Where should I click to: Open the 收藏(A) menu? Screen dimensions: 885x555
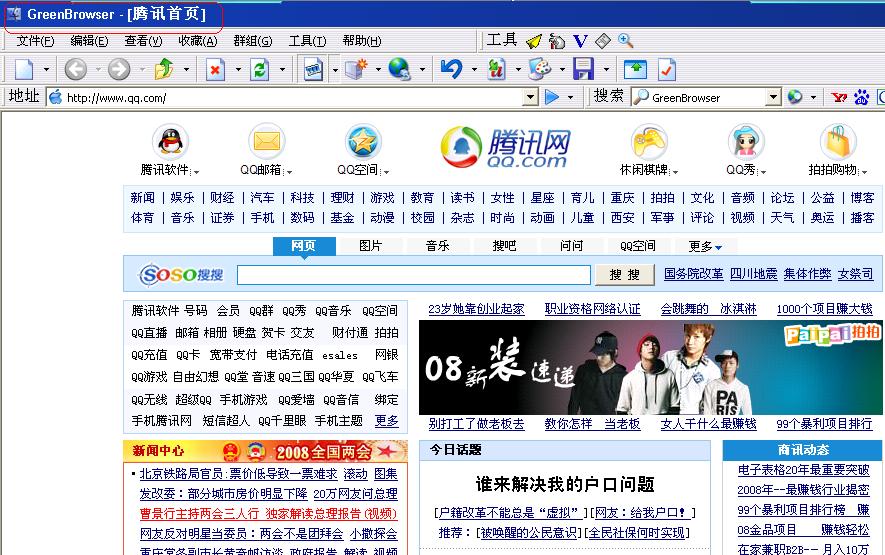click(x=198, y=41)
